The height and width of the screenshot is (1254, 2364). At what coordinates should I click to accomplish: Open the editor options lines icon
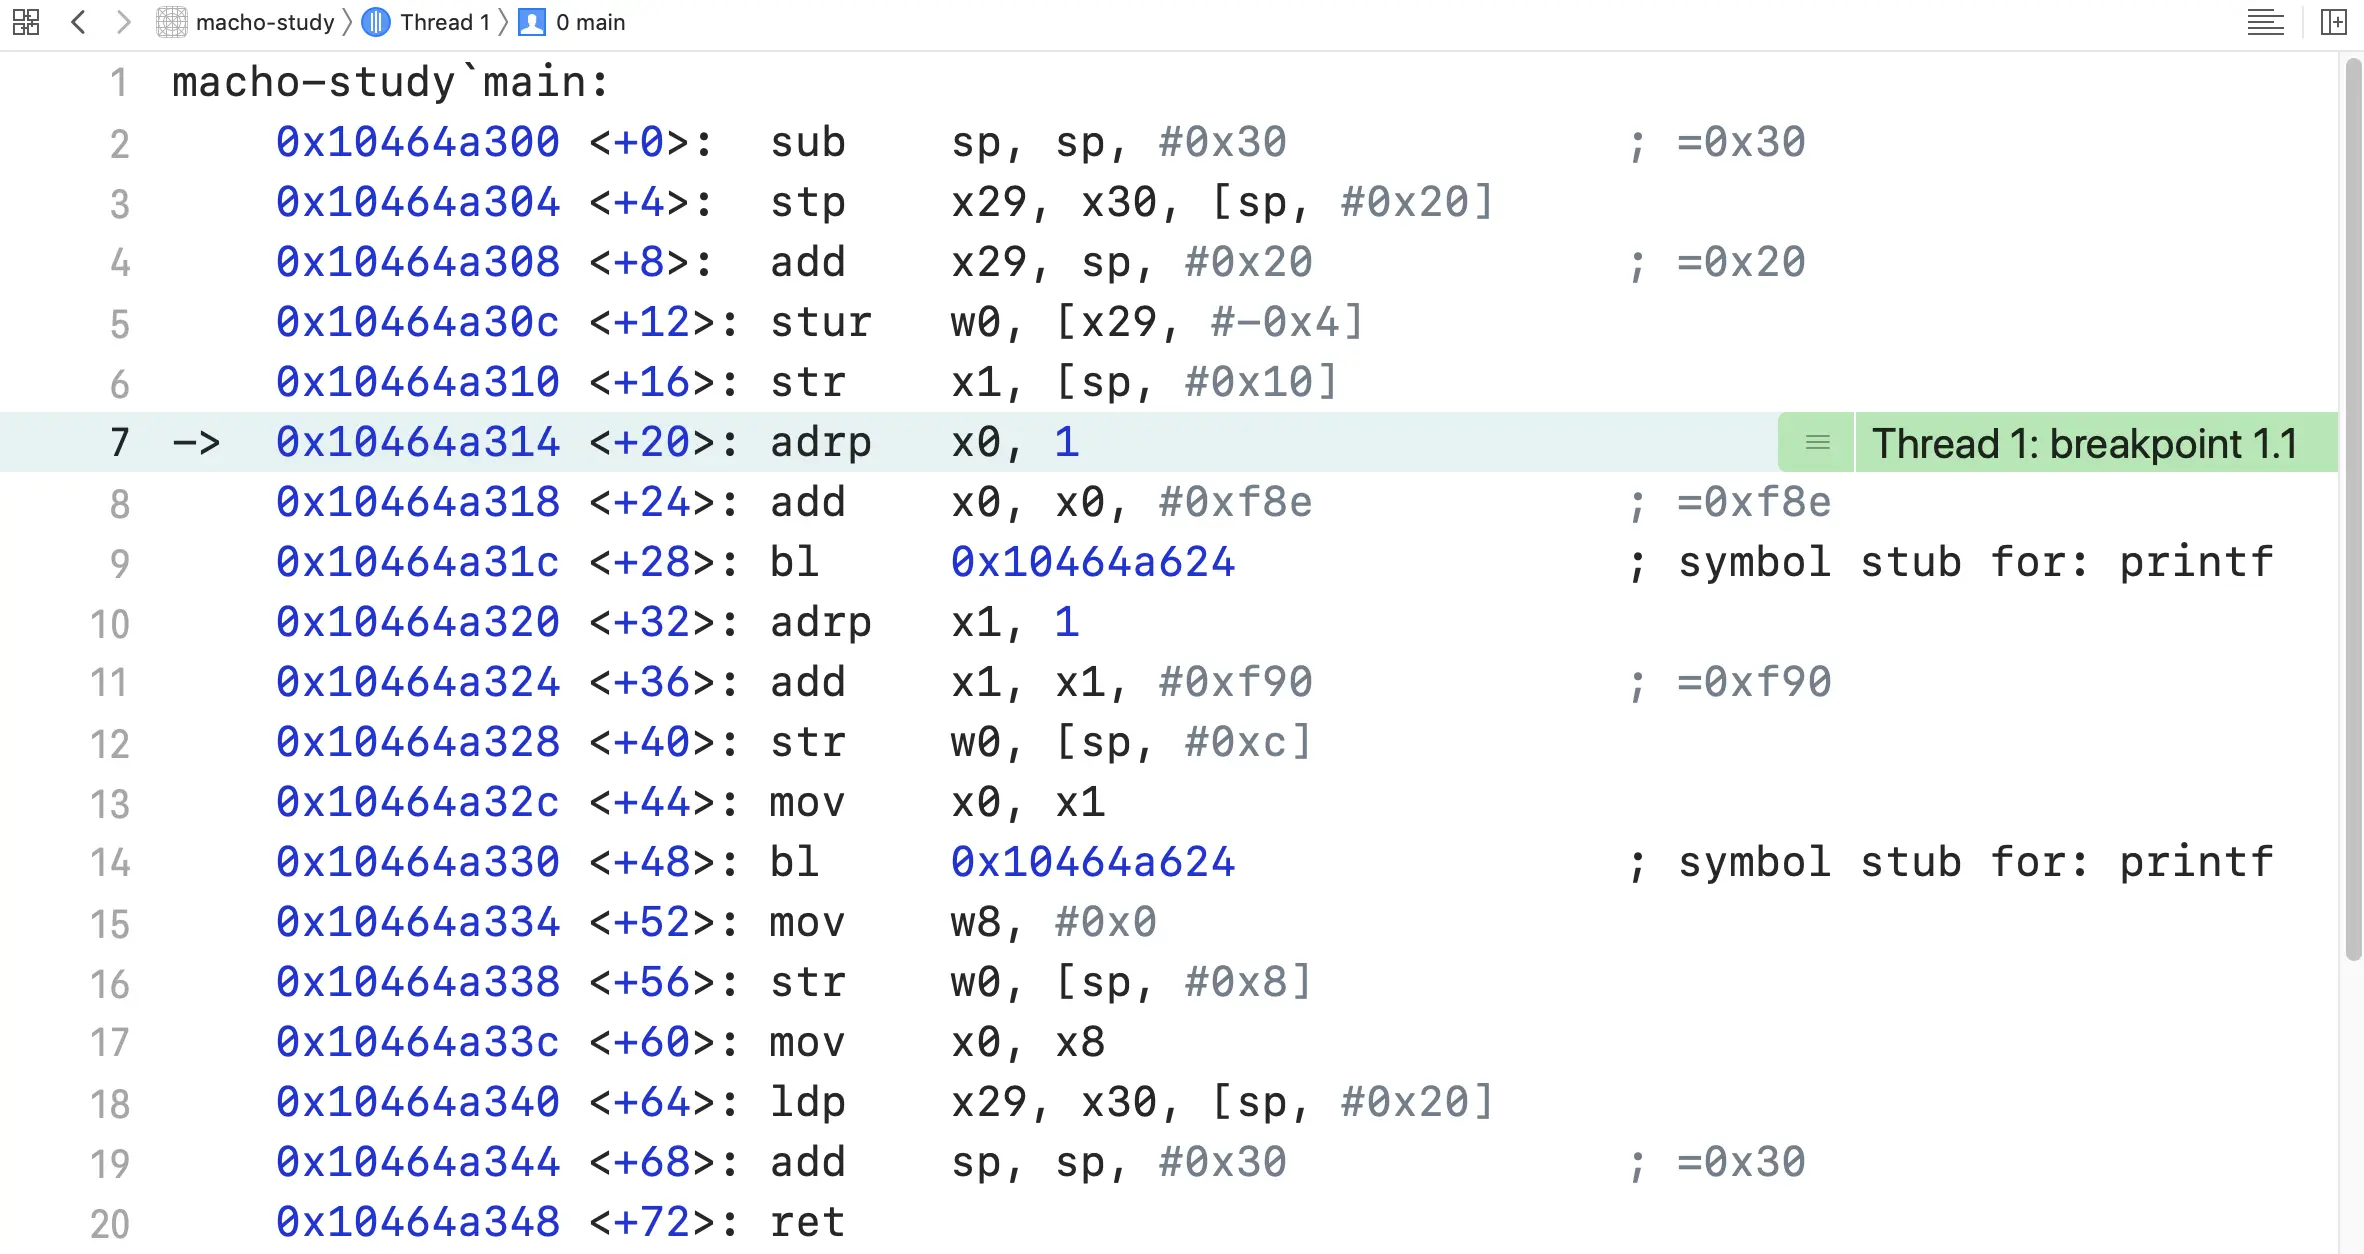[x=2265, y=22]
